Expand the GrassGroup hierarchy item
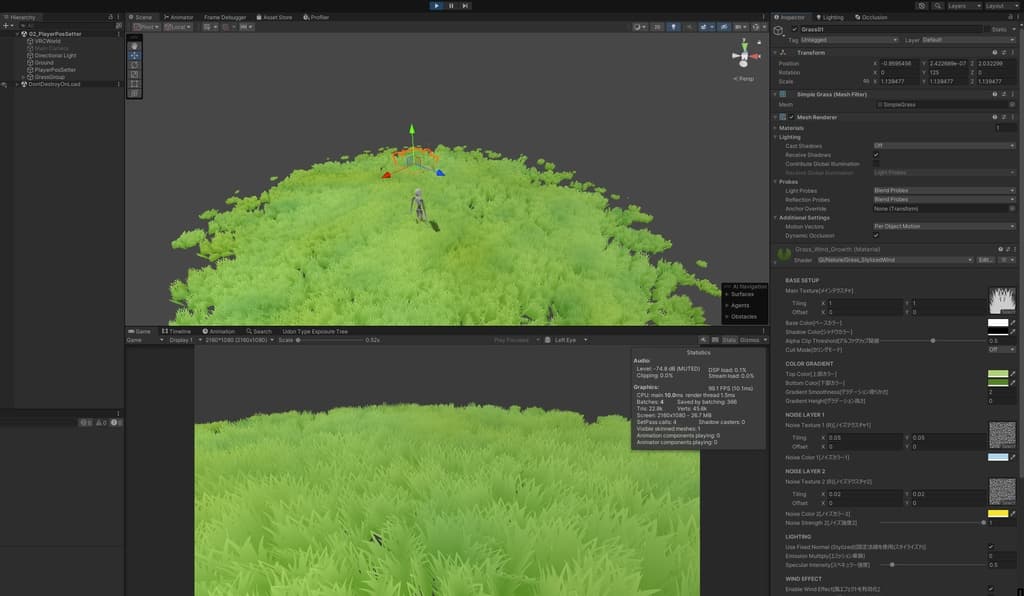Image resolution: width=1024 pixels, height=596 pixels. coord(24,77)
